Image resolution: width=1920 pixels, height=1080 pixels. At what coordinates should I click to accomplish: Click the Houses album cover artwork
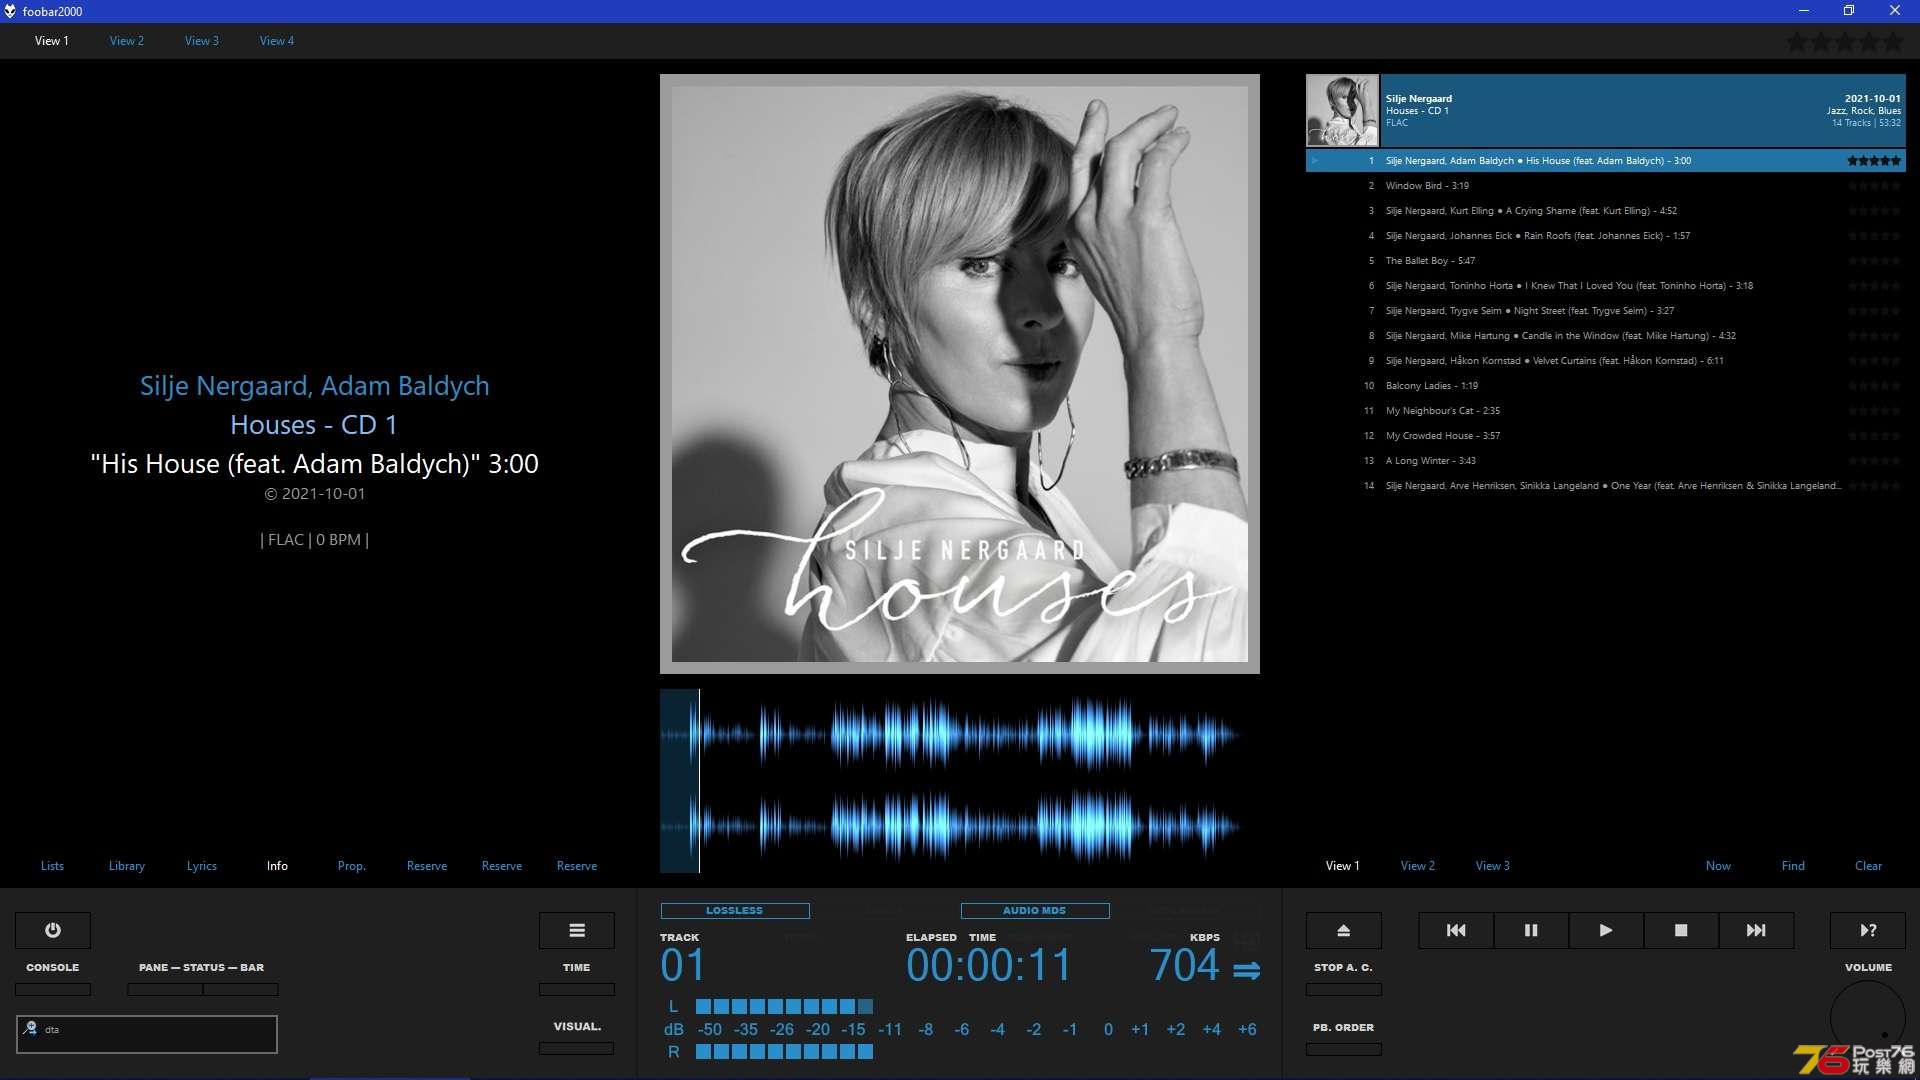(x=960, y=374)
